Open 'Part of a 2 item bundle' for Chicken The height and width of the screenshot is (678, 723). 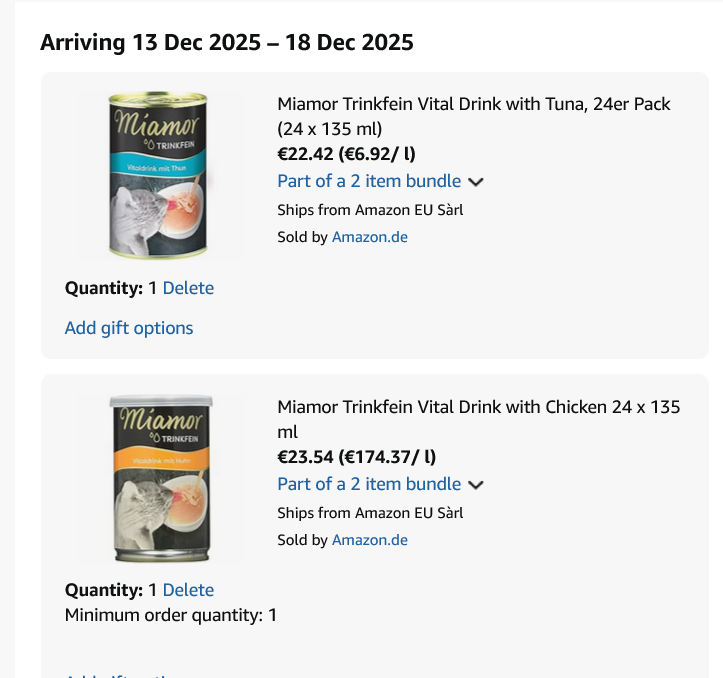(369, 484)
